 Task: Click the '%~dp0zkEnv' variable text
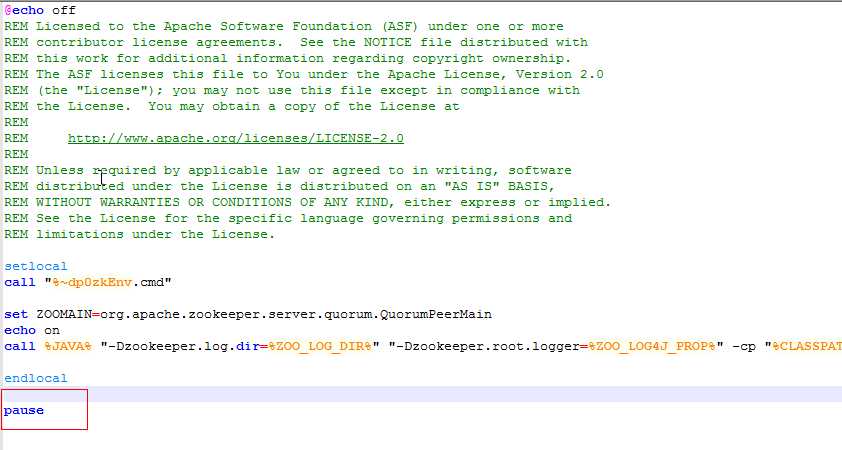coord(92,282)
